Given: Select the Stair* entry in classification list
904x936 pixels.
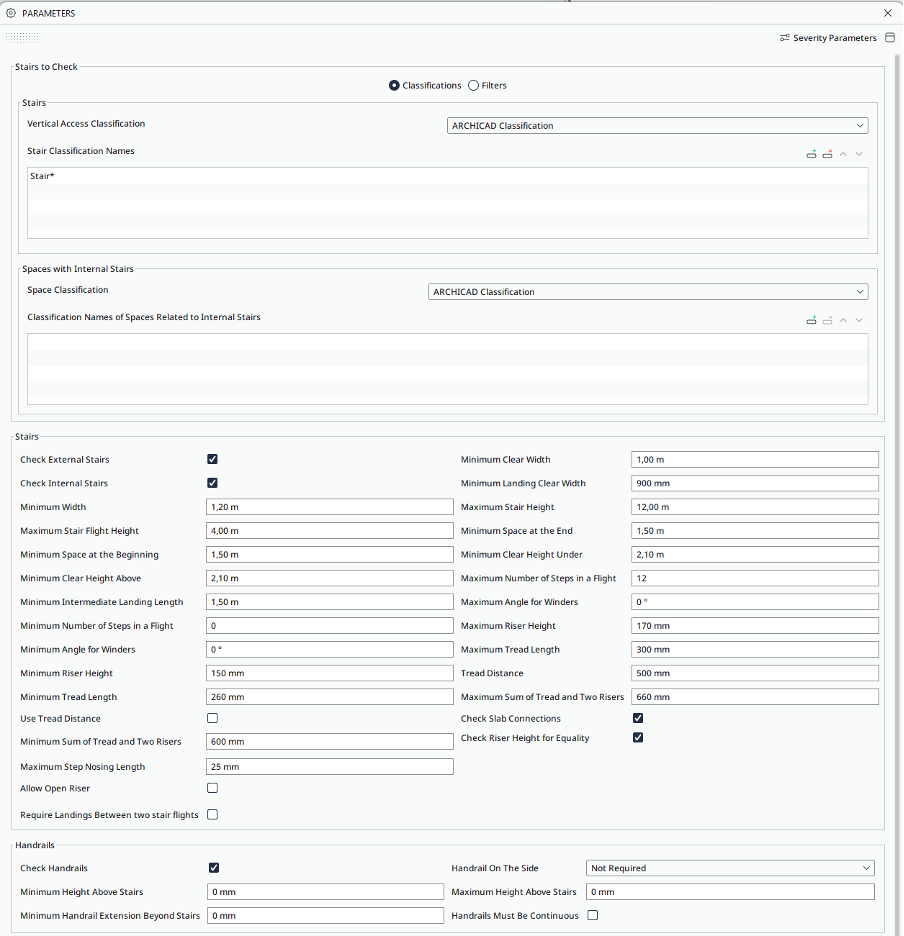Looking at the screenshot, I should 43,176.
